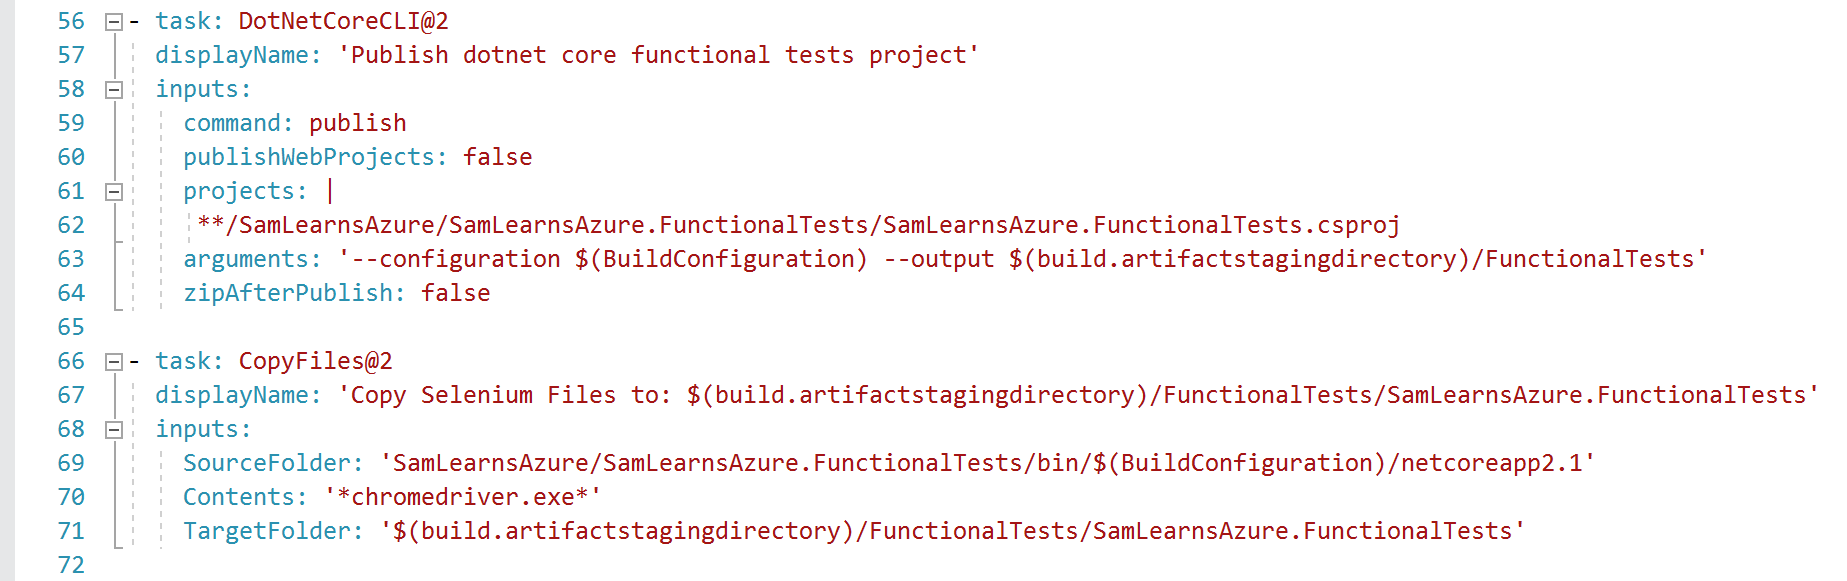Place cursor on the 'publish' command value
This screenshot has height=581, width=1847.
click(357, 123)
